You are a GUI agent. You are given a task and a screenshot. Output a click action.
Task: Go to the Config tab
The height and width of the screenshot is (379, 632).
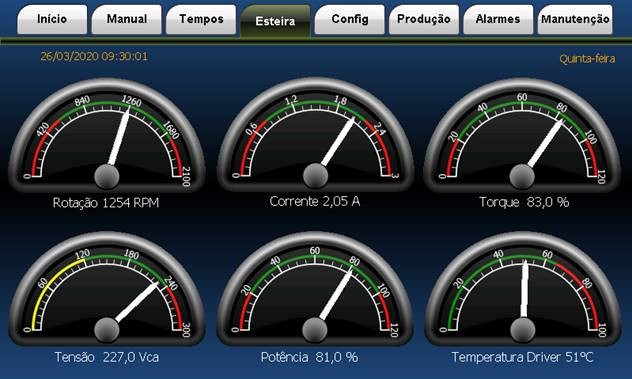[349, 19]
